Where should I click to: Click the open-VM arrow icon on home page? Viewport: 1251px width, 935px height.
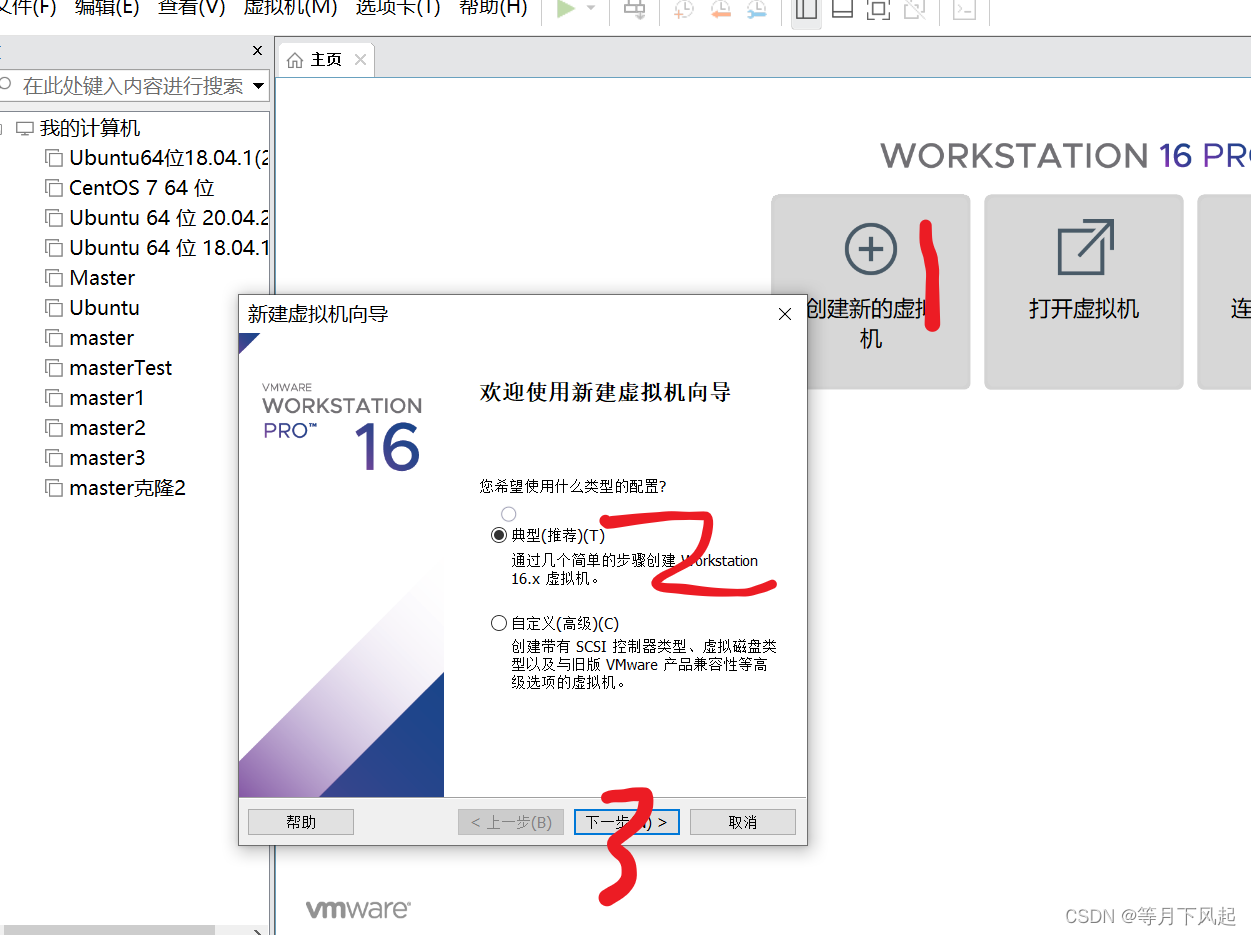(x=1085, y=247)
